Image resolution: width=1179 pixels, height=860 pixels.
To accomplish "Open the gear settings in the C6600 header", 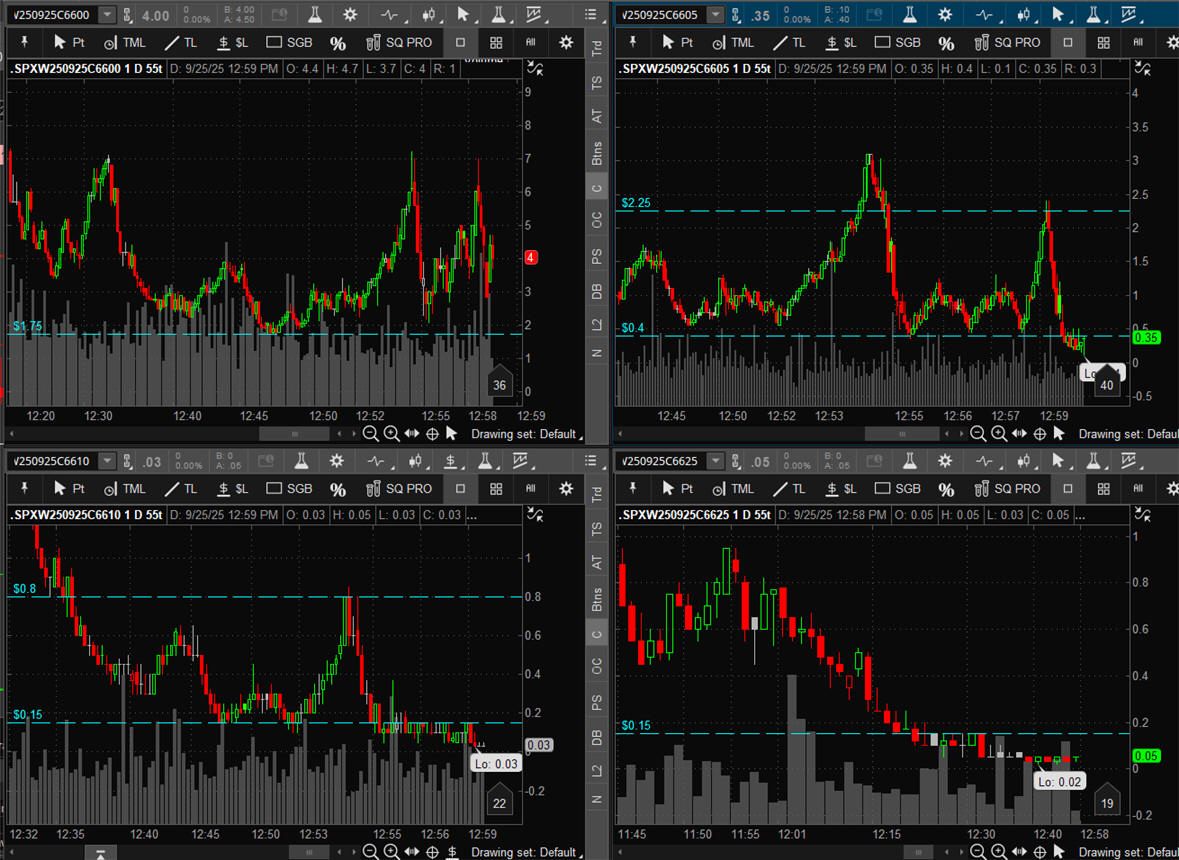I will pyautogui.click(x=349, y=15).
